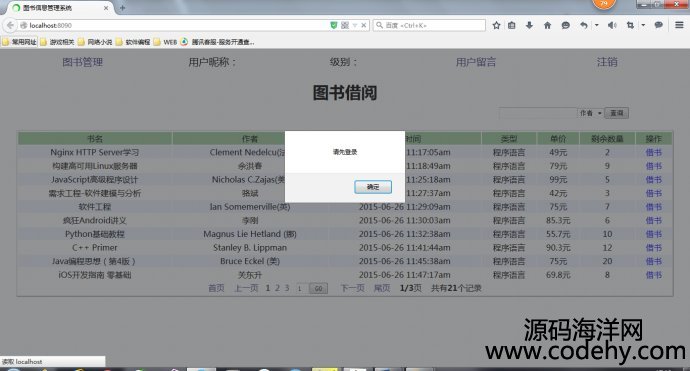Click the mute speaker icon in toolbar
Viewport: 690px width, 371px height.
coord(612,26)
